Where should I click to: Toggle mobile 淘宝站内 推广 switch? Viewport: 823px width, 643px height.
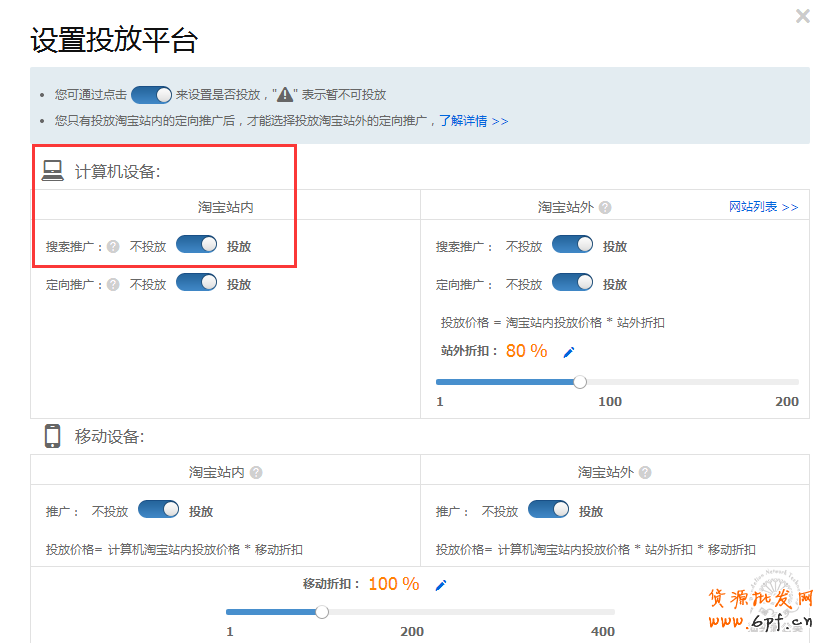click(159, 510)
